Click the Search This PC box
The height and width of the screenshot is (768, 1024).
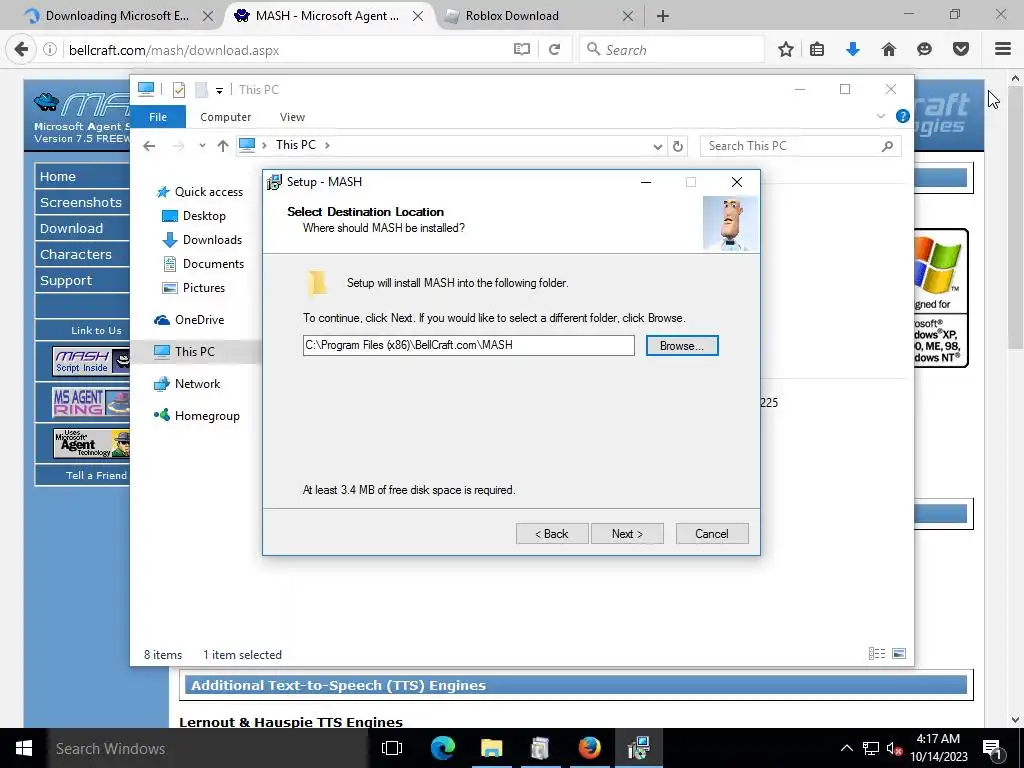[x=800, y=146]
